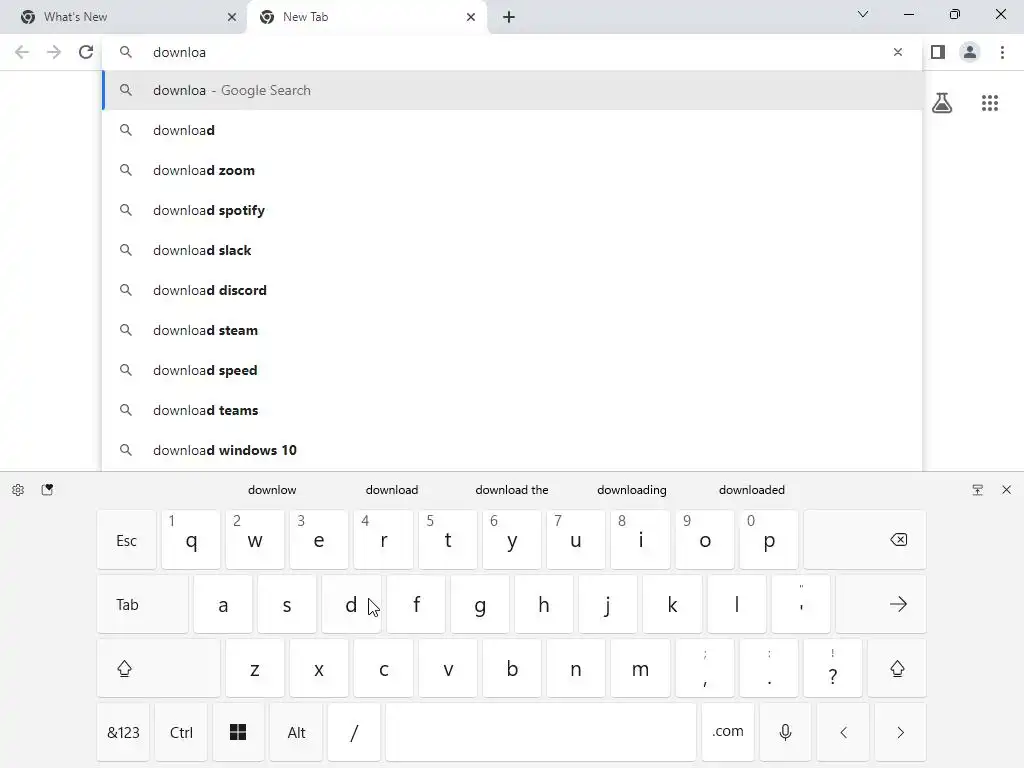Select the 'download speed' suggestion
1024x768 pixels.
click(512, 370)
